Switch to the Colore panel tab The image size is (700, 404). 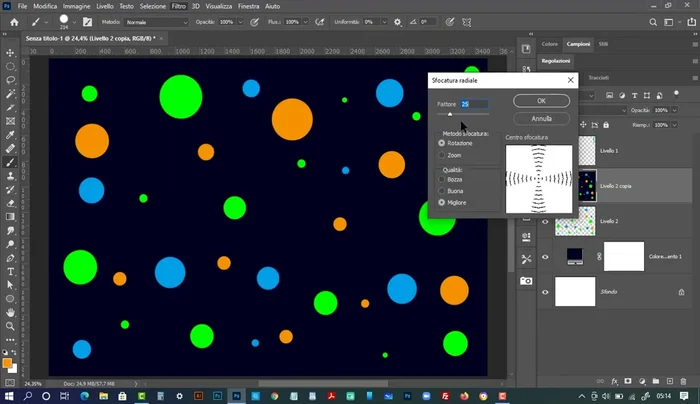pos(550,44)
